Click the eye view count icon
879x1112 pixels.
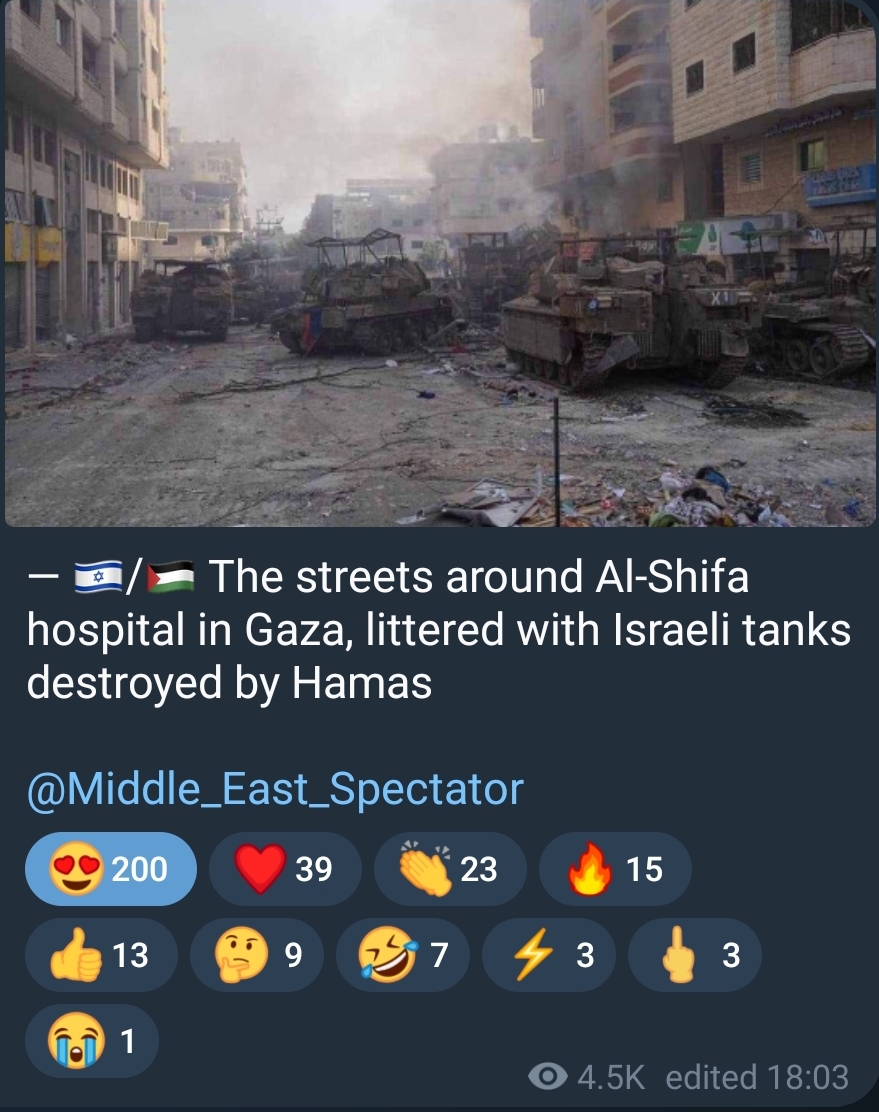pyautogui.click(x=548, y=1077)
